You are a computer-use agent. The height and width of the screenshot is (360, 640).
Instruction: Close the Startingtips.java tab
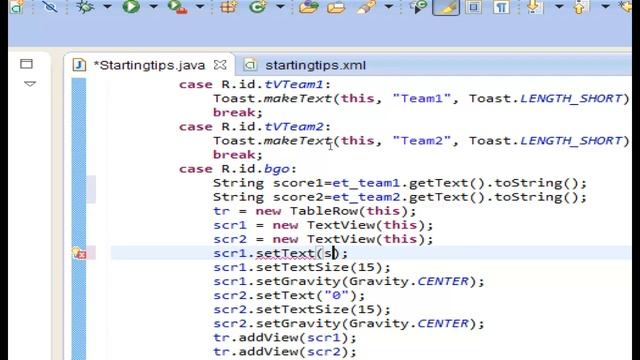(x=220, y=65)
